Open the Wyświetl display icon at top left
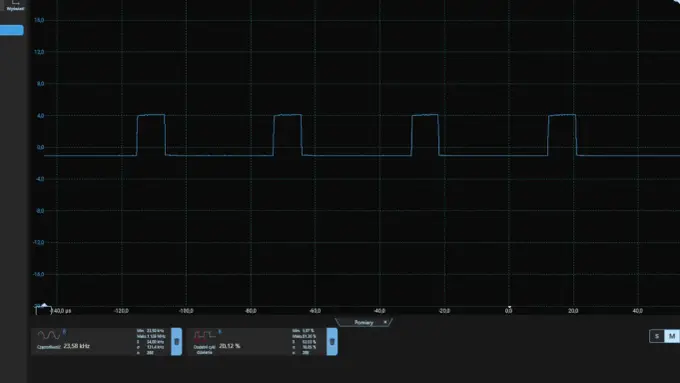Image resolution: width=680 pixels, height=383 pixels. pos(15,5)
